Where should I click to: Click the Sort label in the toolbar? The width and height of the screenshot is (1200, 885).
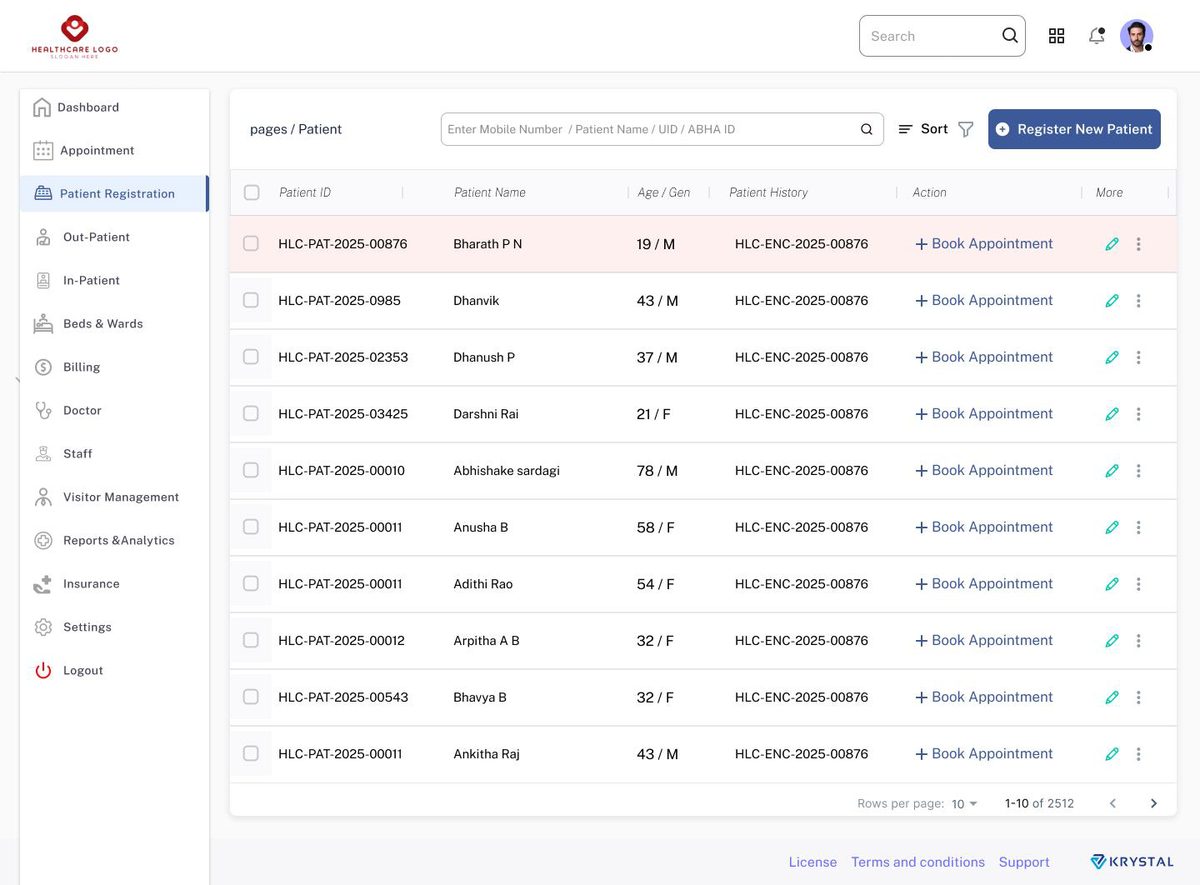point(934,129)
